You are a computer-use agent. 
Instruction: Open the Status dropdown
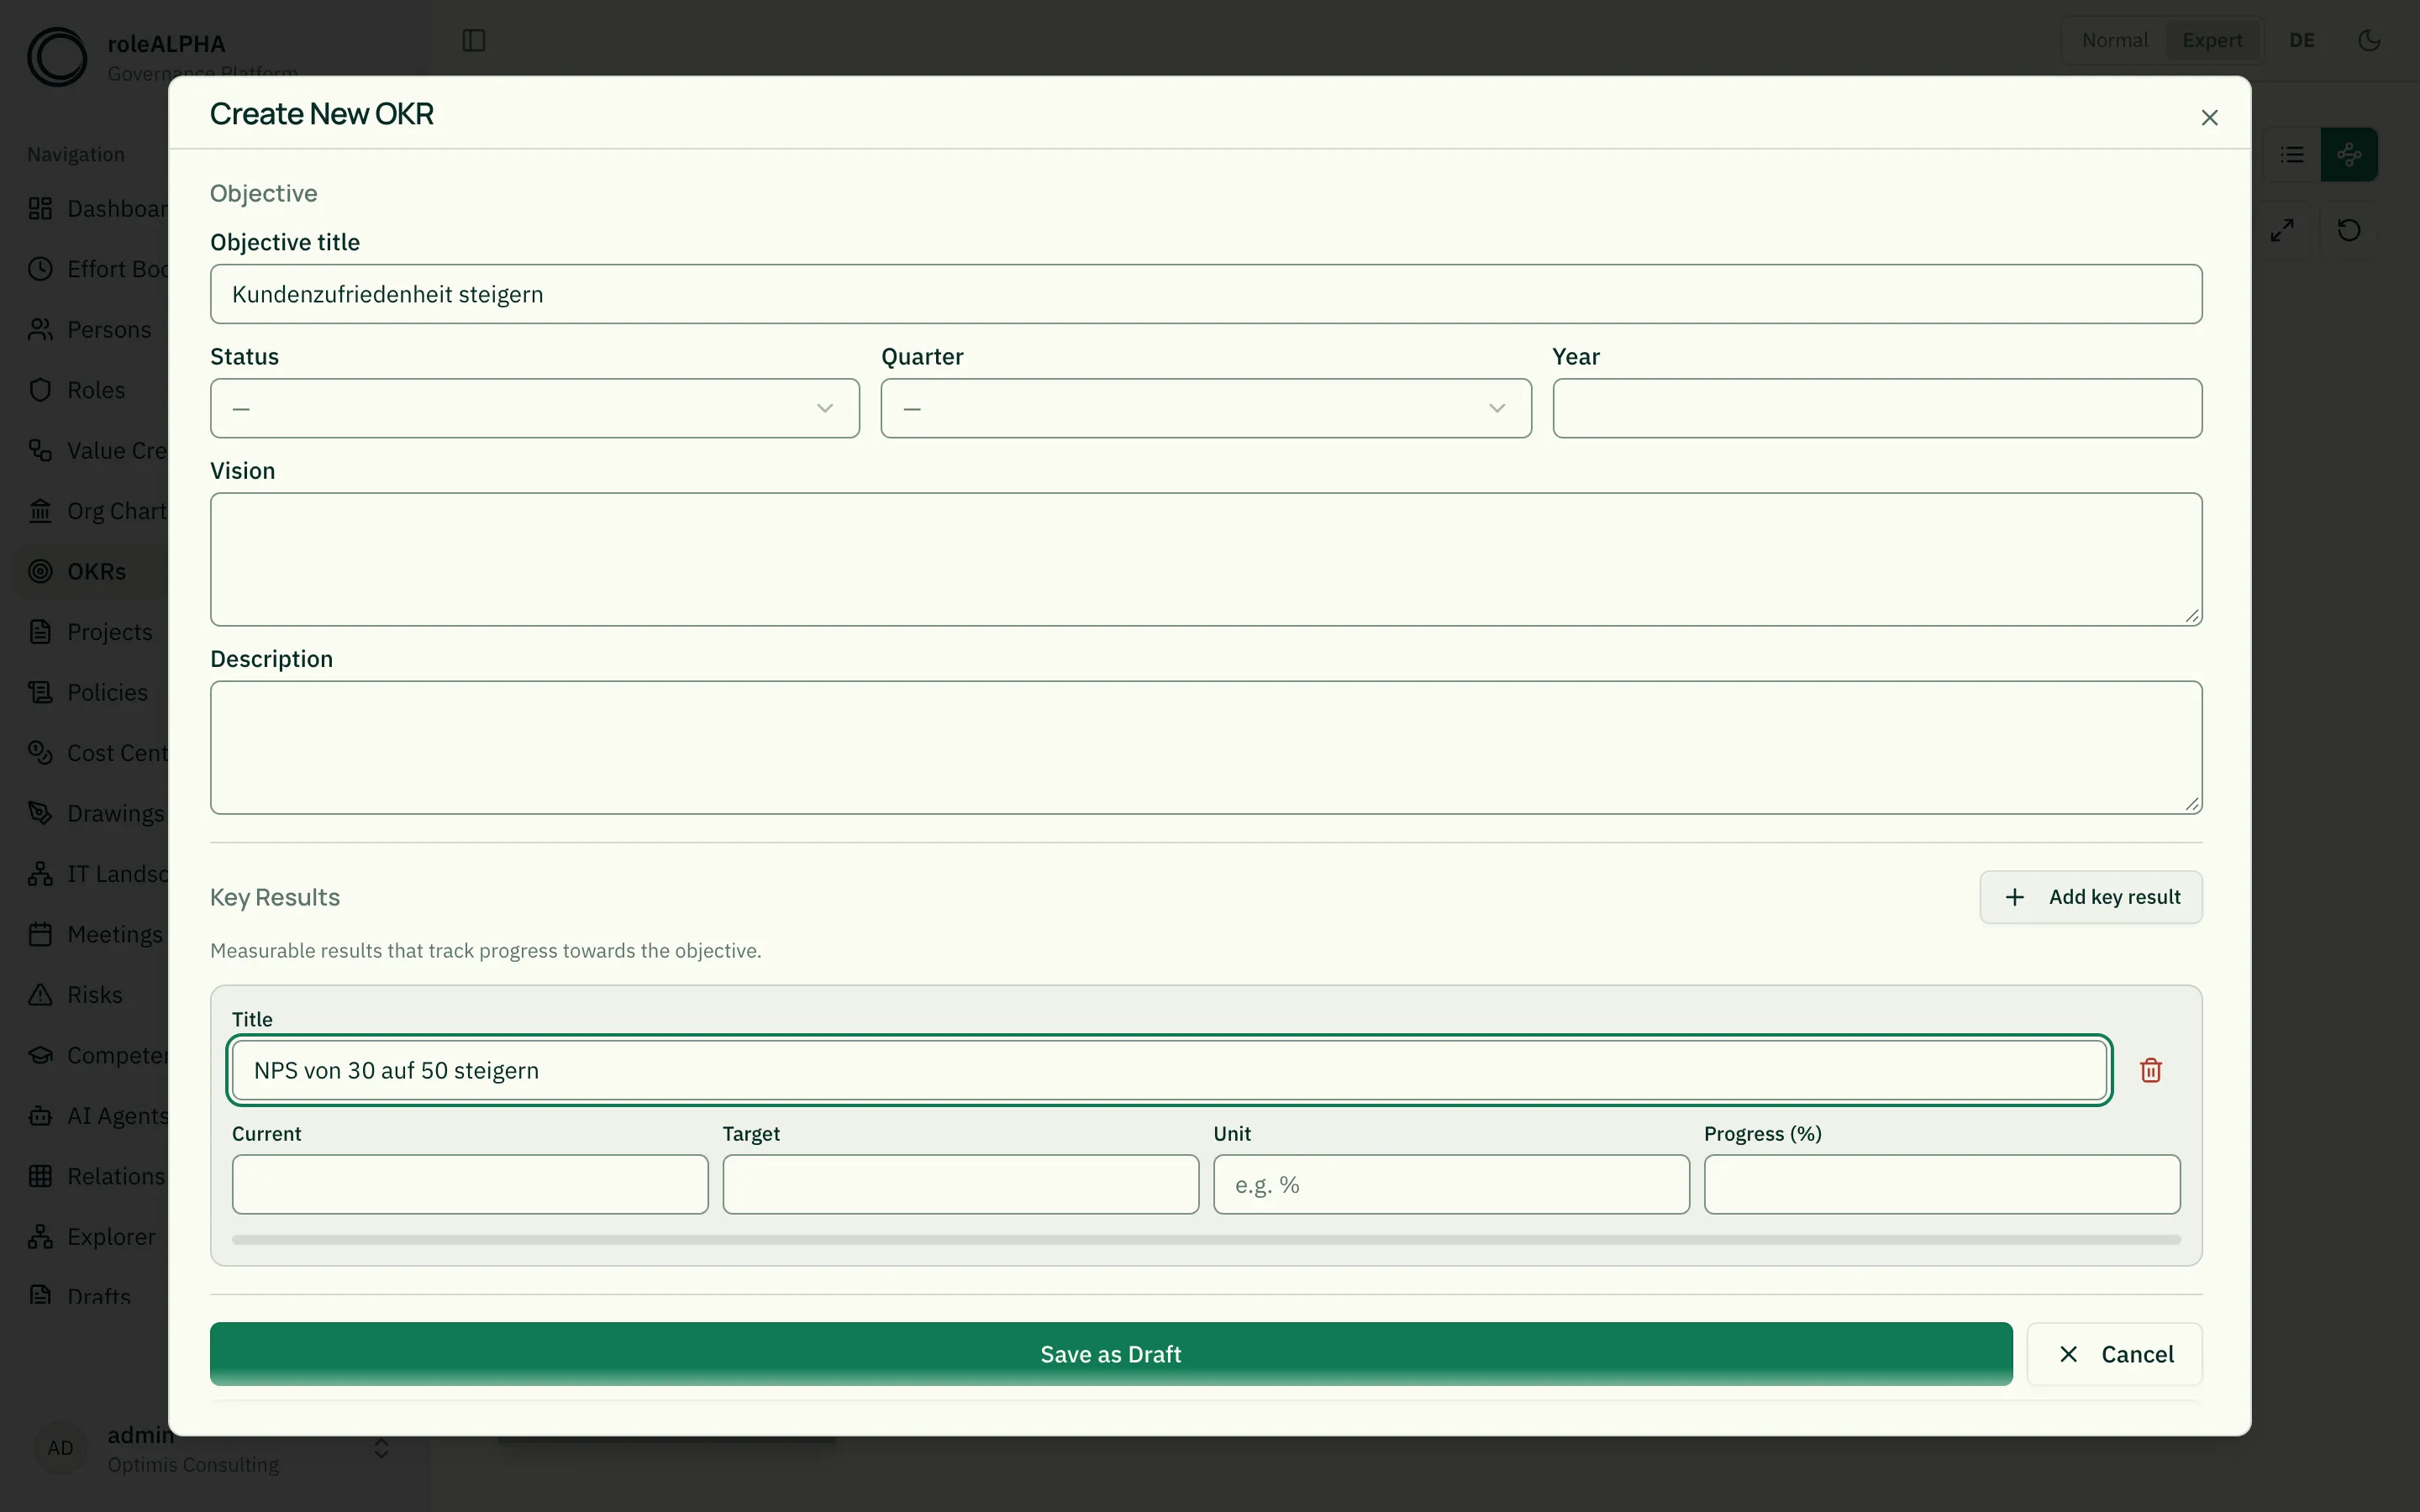pos(535,408)
